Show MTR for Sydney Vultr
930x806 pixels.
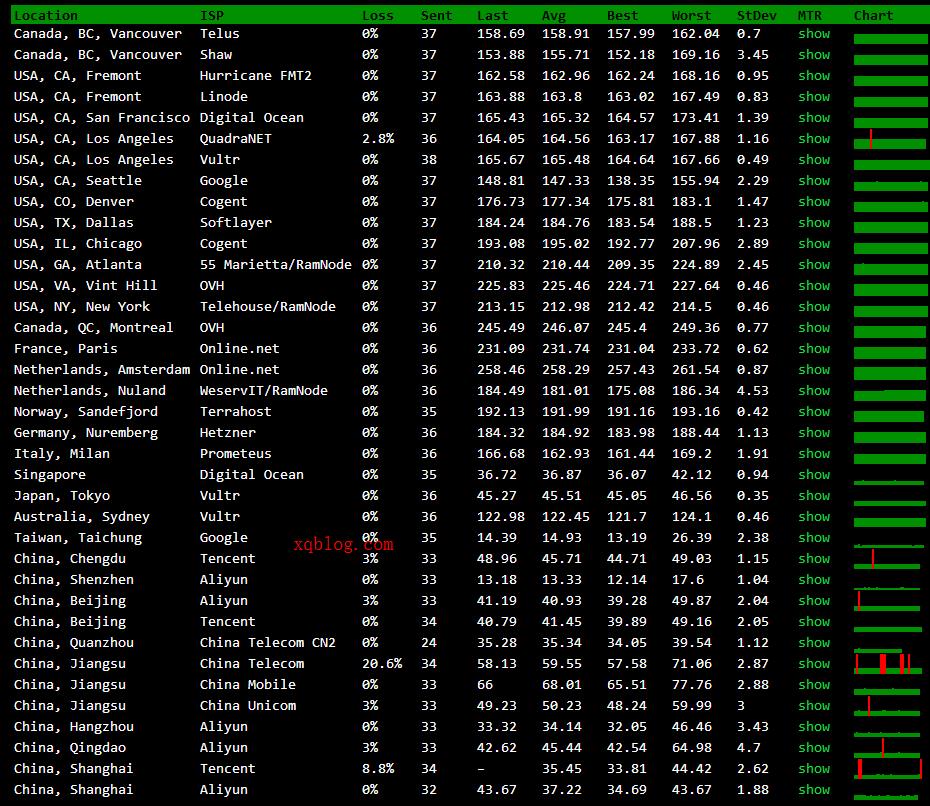(x=814, y=517)
